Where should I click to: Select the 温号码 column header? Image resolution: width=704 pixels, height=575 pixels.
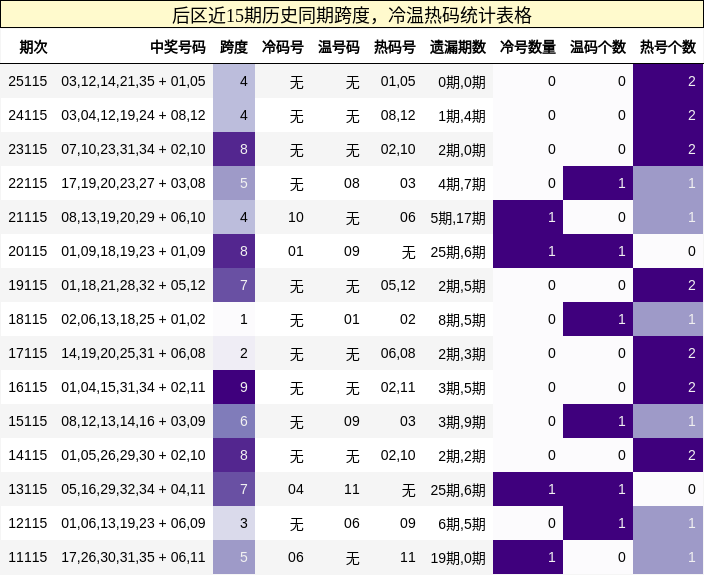(x=339, y=47)
